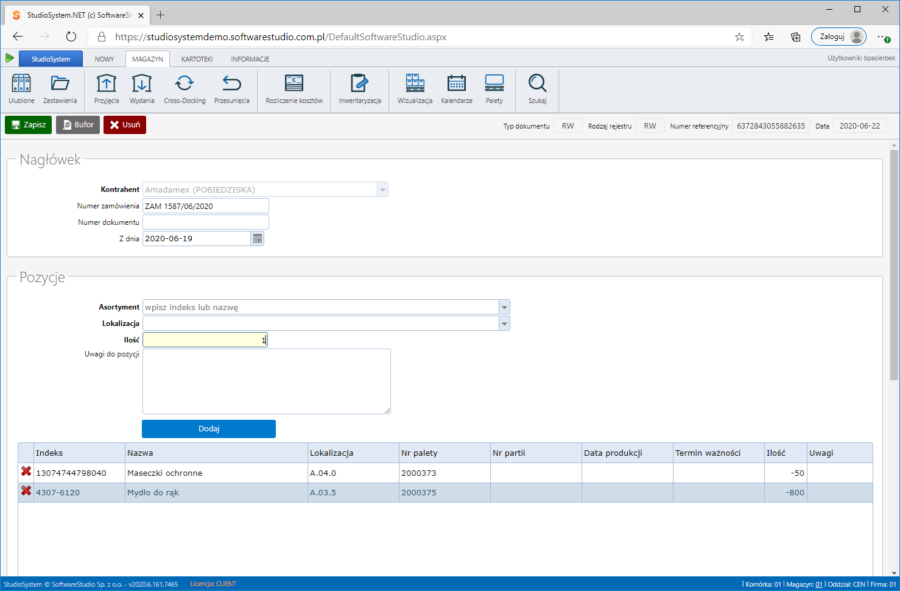The width and height of the screenshot is (900, 591).
Task: Switch to the KARTOTEKI tab
Action: (x=197, y=59)
